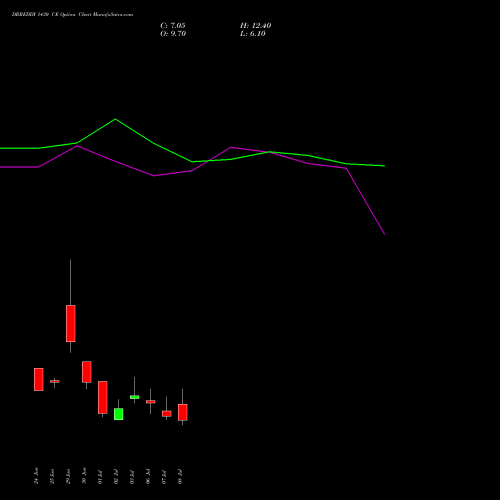This screenshot has width=500, height=500.
Task: Select the large green candle above 02 Jul
Action: (119, 414)
